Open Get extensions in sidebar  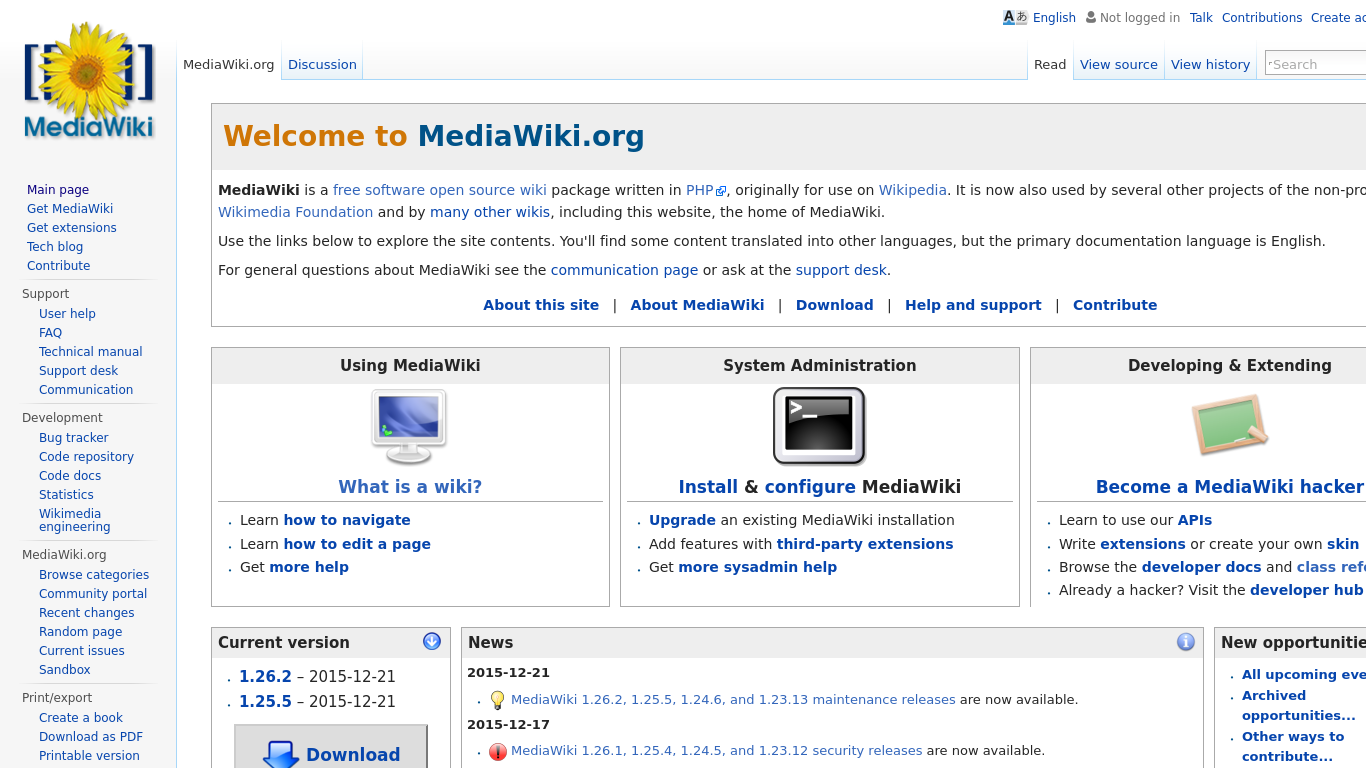point(72,228)
